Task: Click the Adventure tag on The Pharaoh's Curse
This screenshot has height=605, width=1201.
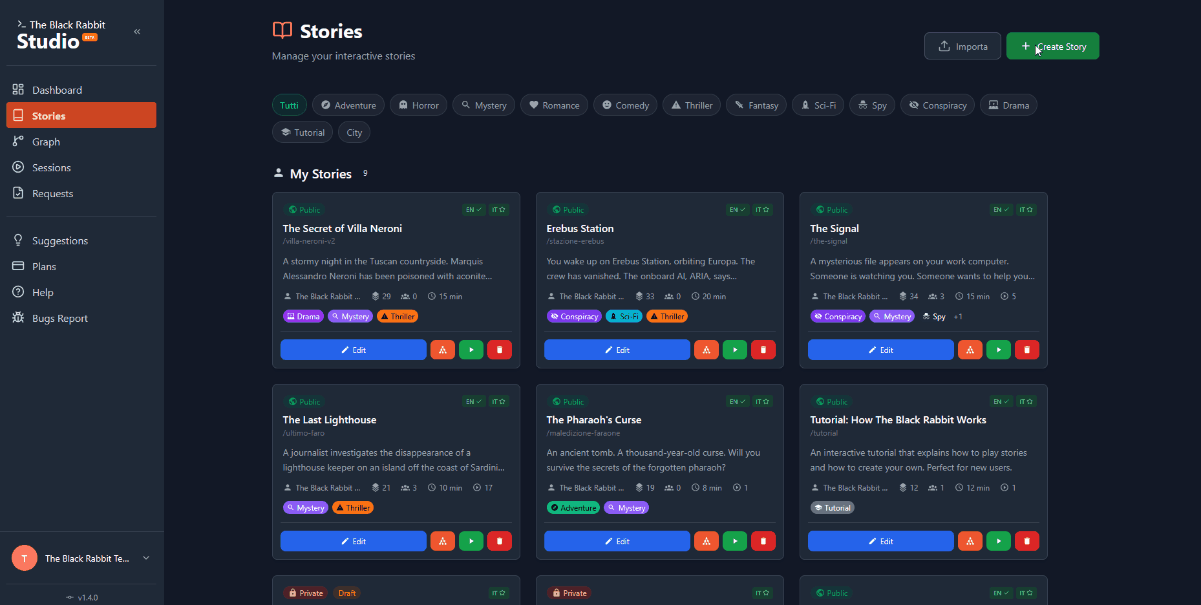Action: pos(573,508)
